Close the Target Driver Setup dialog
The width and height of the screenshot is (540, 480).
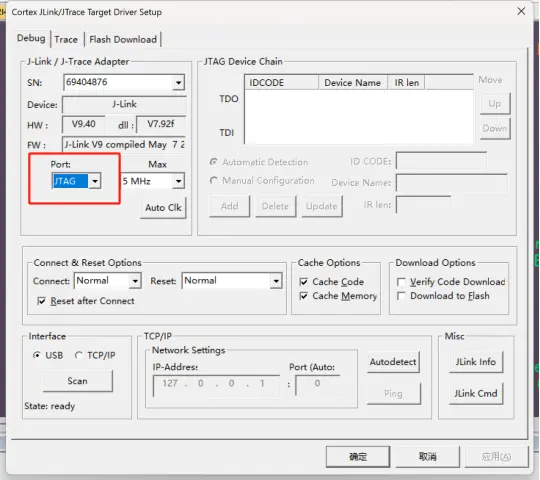tap(521, 11)
